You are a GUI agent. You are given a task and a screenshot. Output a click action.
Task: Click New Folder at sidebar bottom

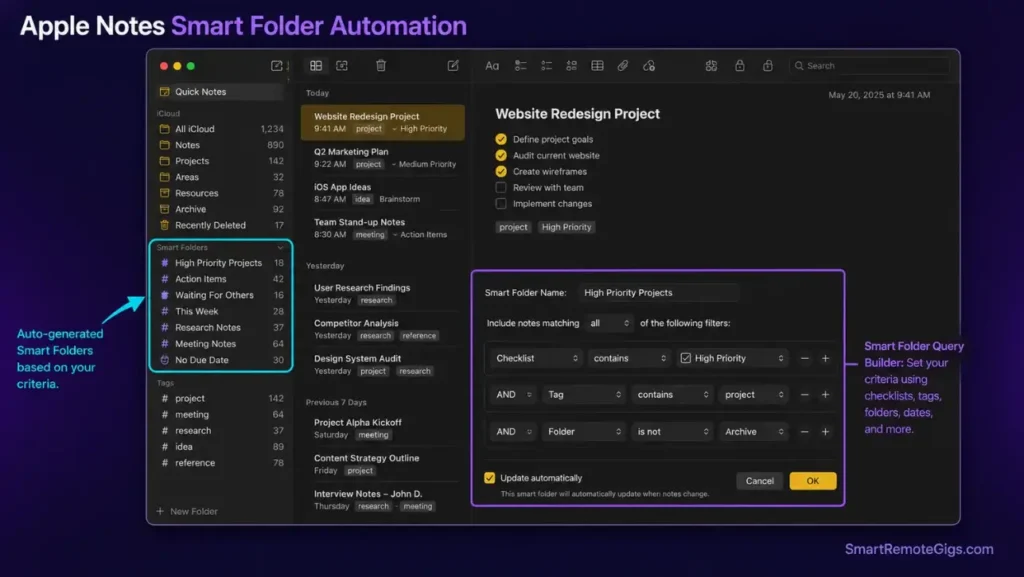coord(187,511)
